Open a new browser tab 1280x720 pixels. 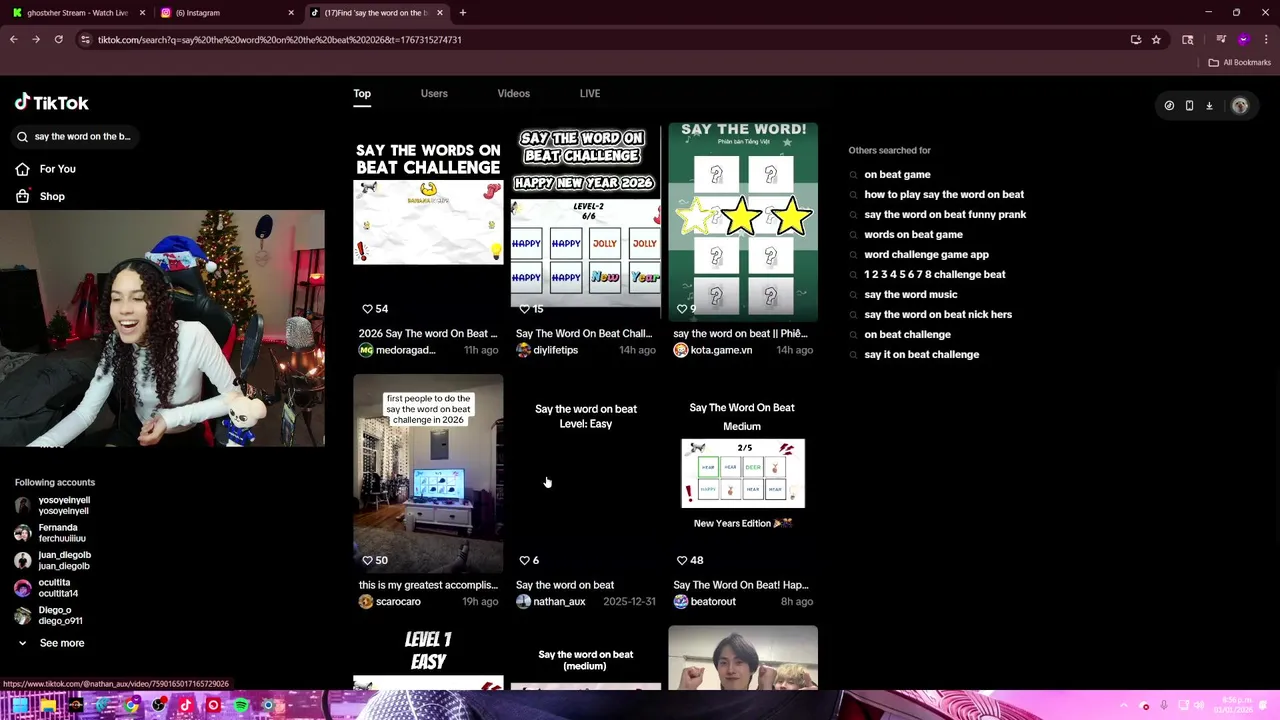click(462, 13)
